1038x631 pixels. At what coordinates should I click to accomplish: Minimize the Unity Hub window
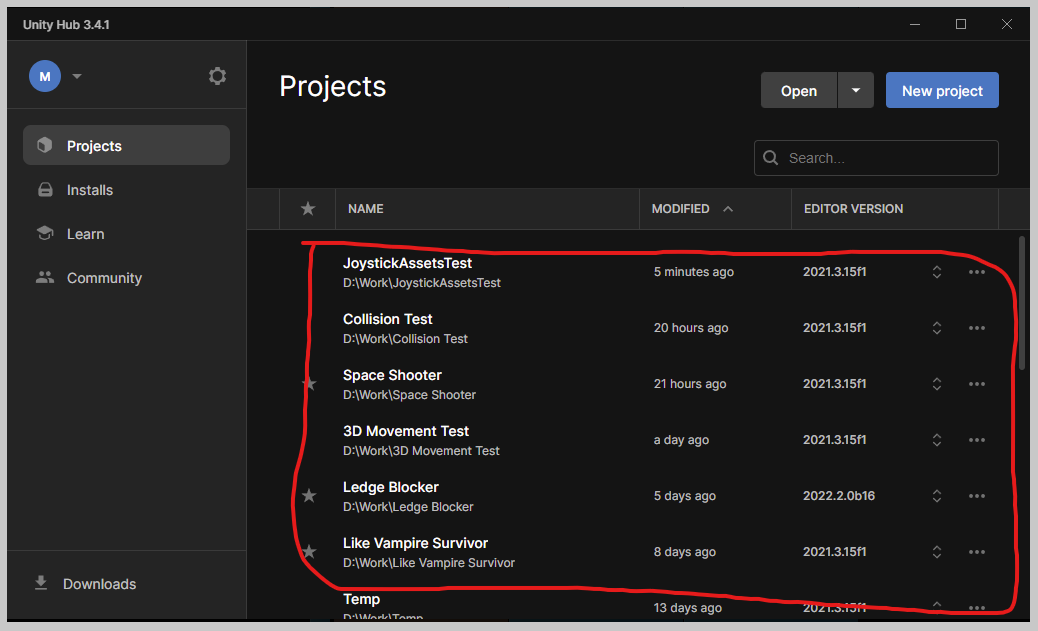point(915,24)
